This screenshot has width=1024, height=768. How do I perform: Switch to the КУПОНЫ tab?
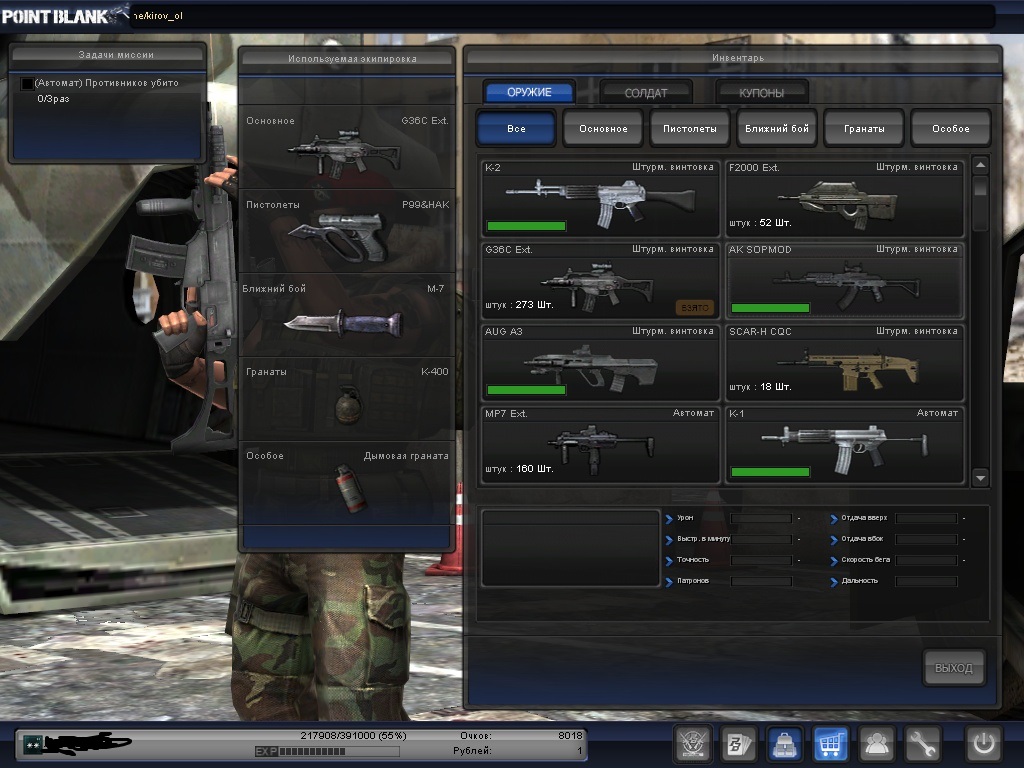click(761, 93)
